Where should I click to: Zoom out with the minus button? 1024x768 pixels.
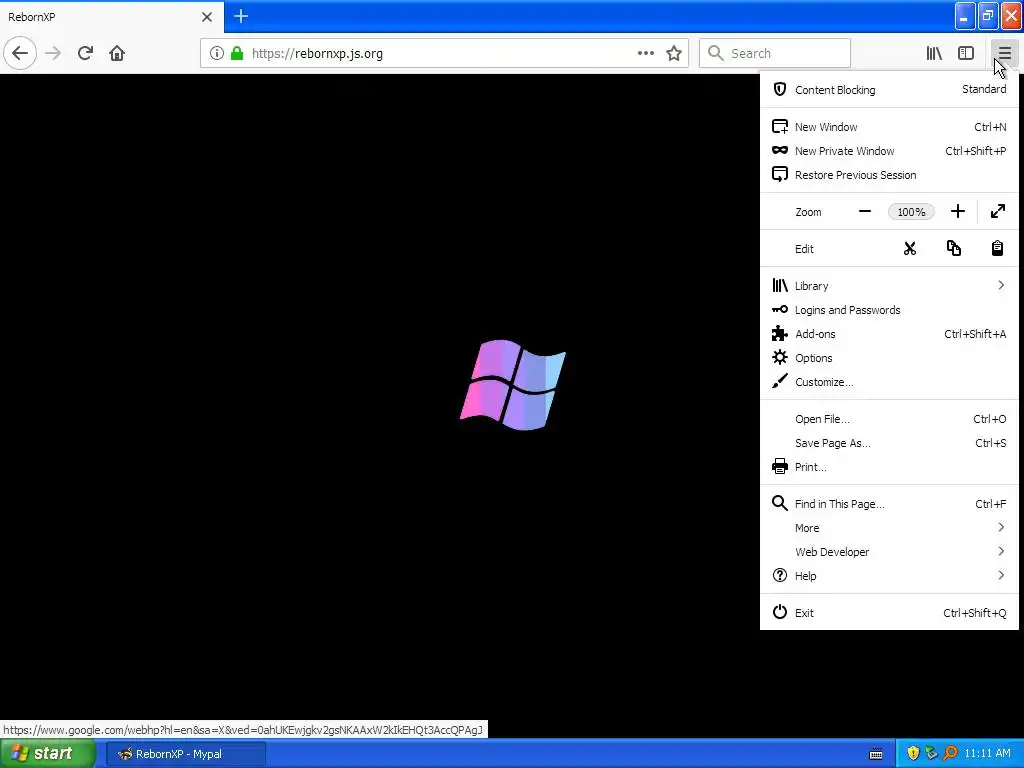pyautogui.click(x=865, y=212)
